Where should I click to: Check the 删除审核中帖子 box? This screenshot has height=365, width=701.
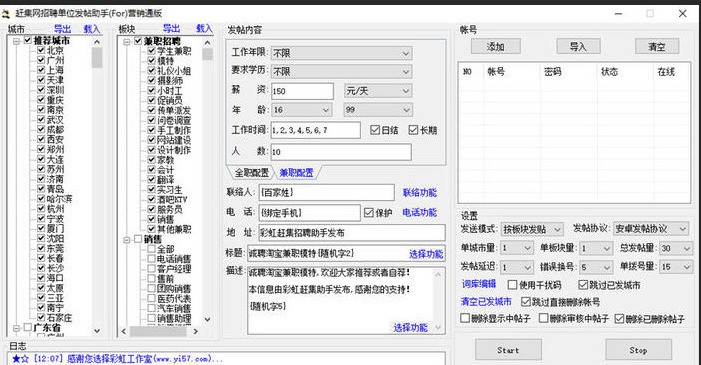543,318
